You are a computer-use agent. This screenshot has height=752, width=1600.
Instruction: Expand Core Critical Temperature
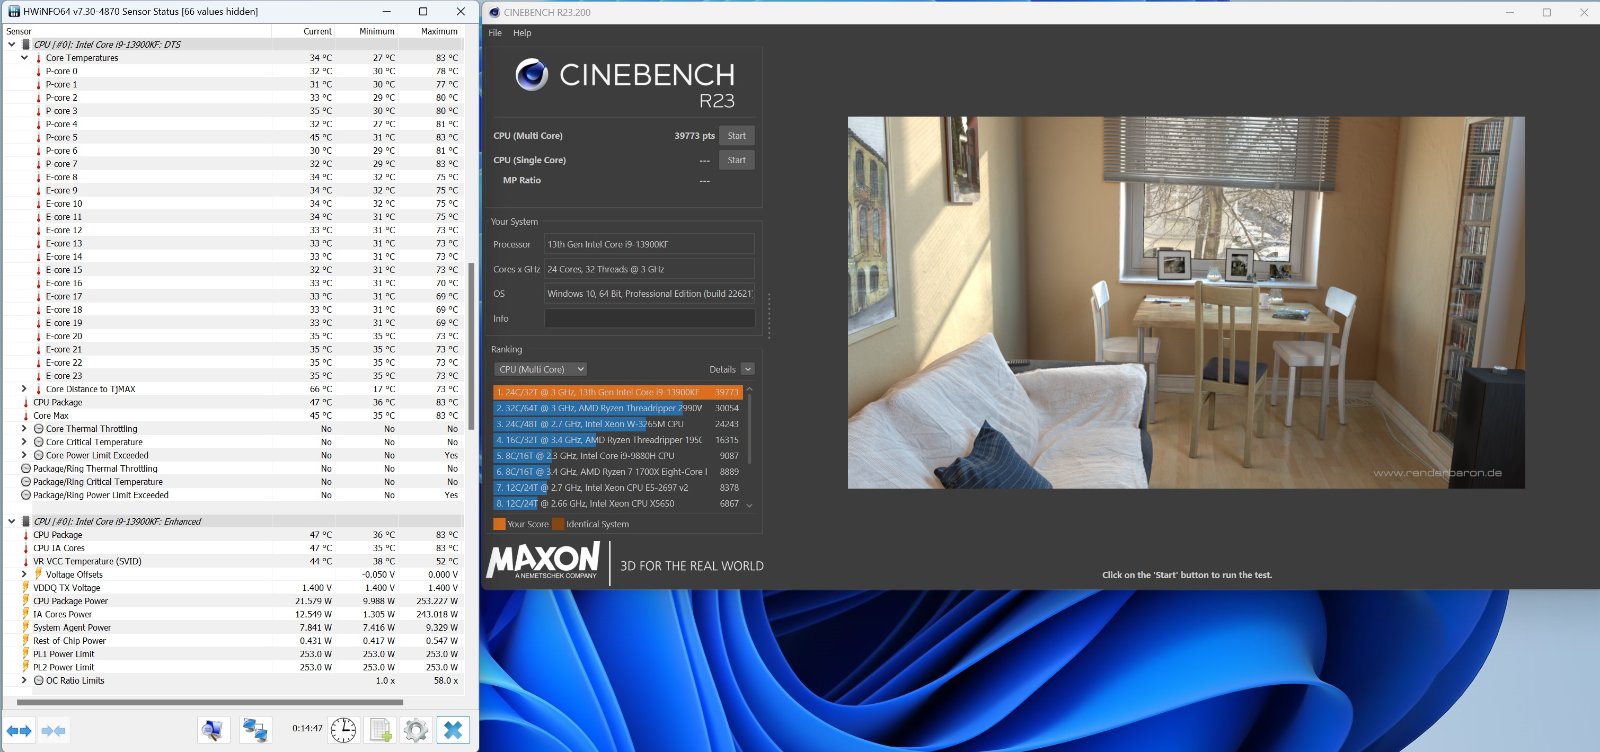pos(24,442)
